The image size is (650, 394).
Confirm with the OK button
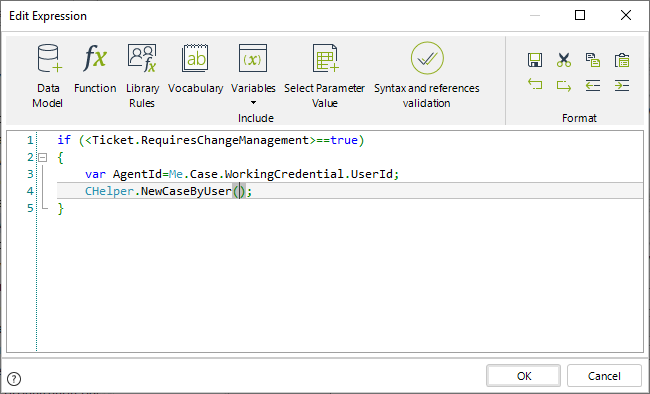(524, 376)
